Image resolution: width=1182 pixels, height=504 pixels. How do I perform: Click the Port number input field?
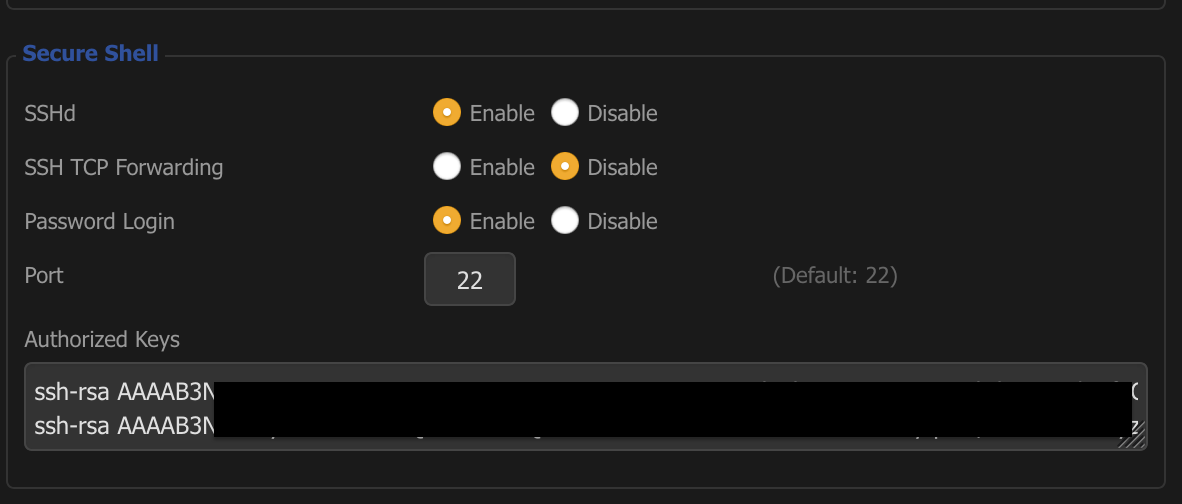click(470, 279)
